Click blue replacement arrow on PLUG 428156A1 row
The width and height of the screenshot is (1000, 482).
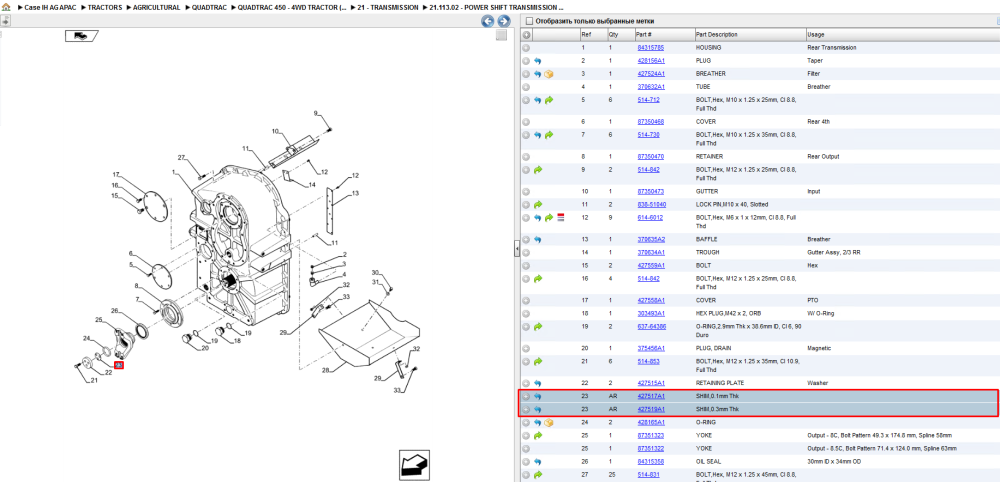[538, 61]
